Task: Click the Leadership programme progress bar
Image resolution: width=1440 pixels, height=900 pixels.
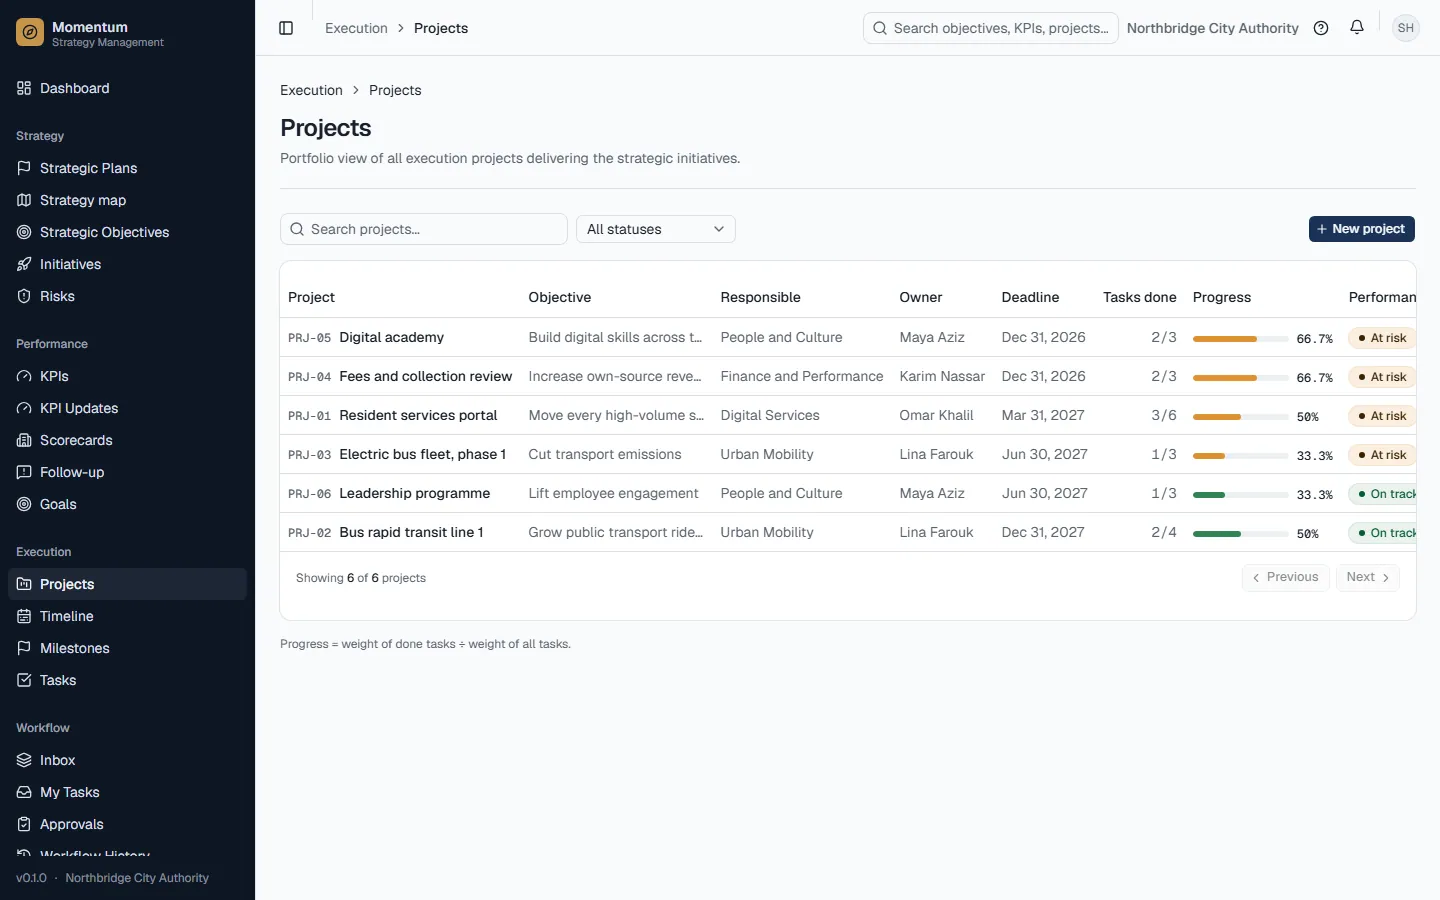Action: (x=1240, y=495)
